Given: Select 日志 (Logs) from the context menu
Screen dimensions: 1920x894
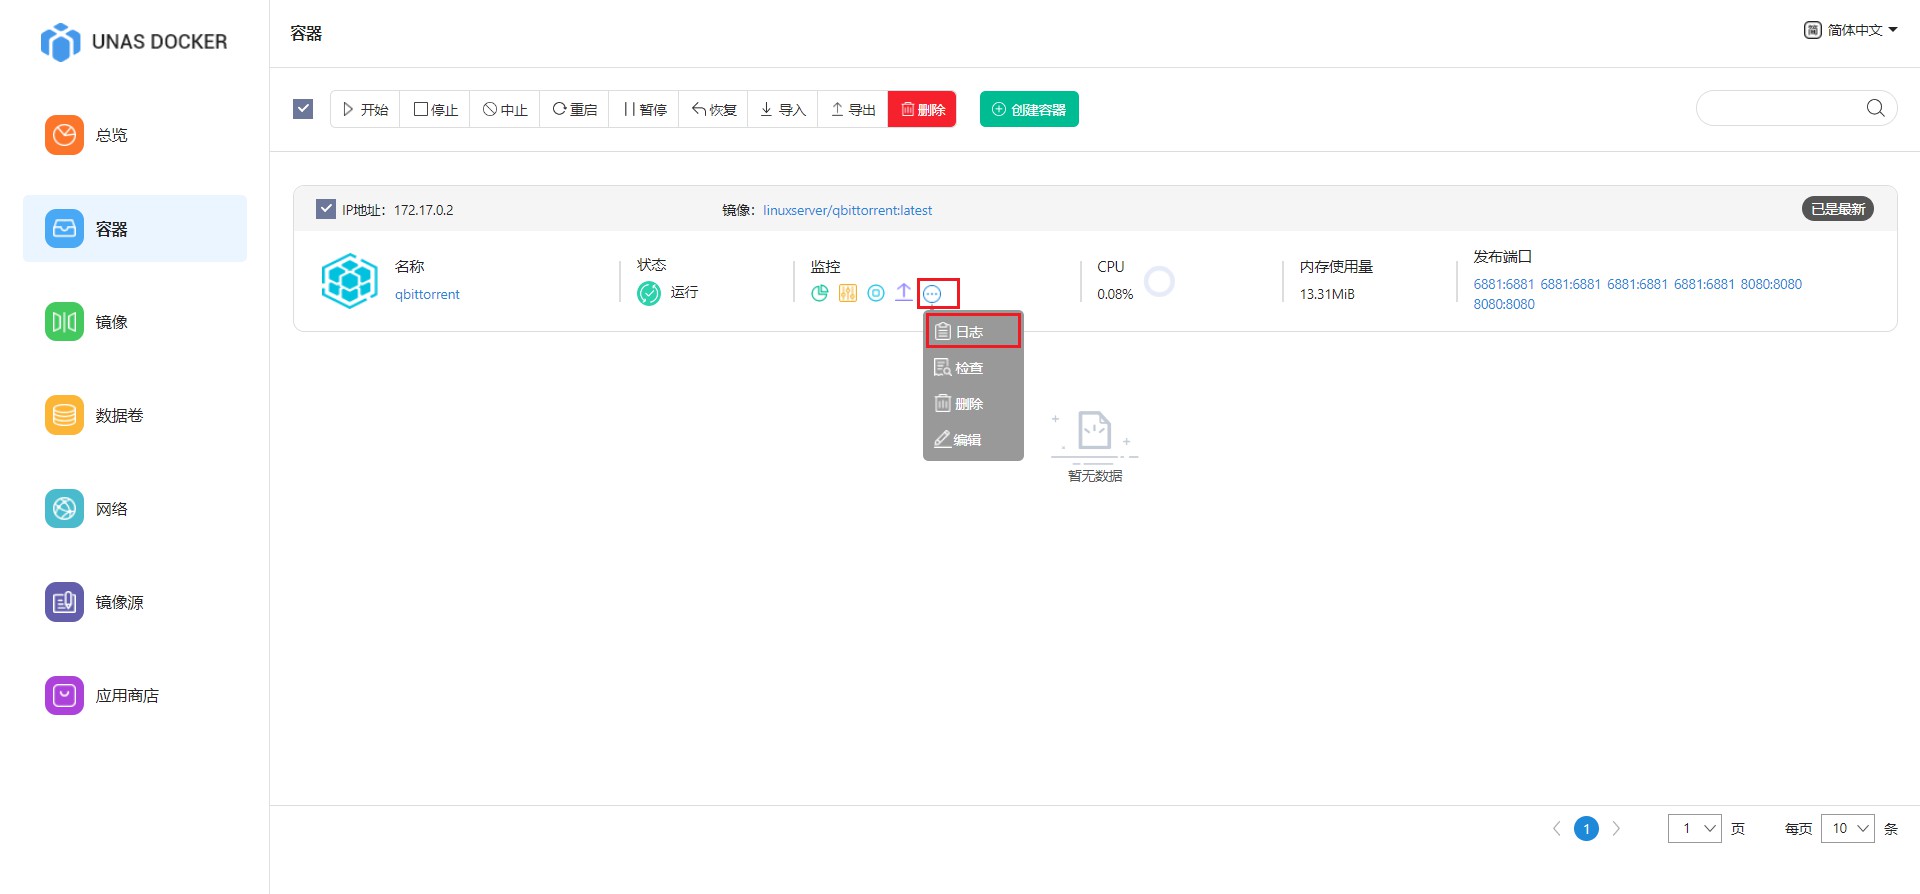Looking at the screenshot, I should pos(972,331).
